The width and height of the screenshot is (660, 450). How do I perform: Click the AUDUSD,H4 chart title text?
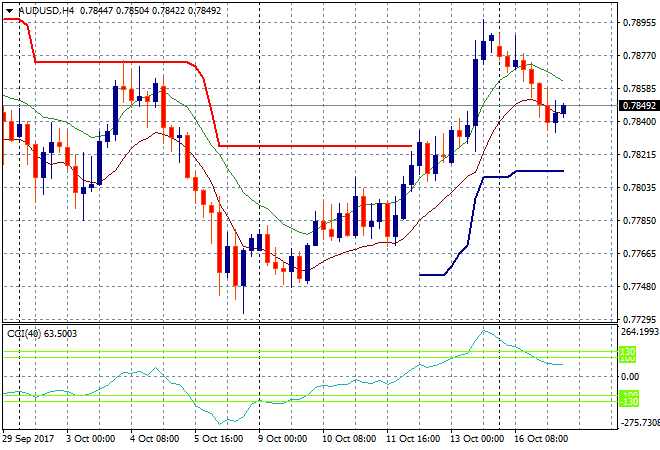47,11
